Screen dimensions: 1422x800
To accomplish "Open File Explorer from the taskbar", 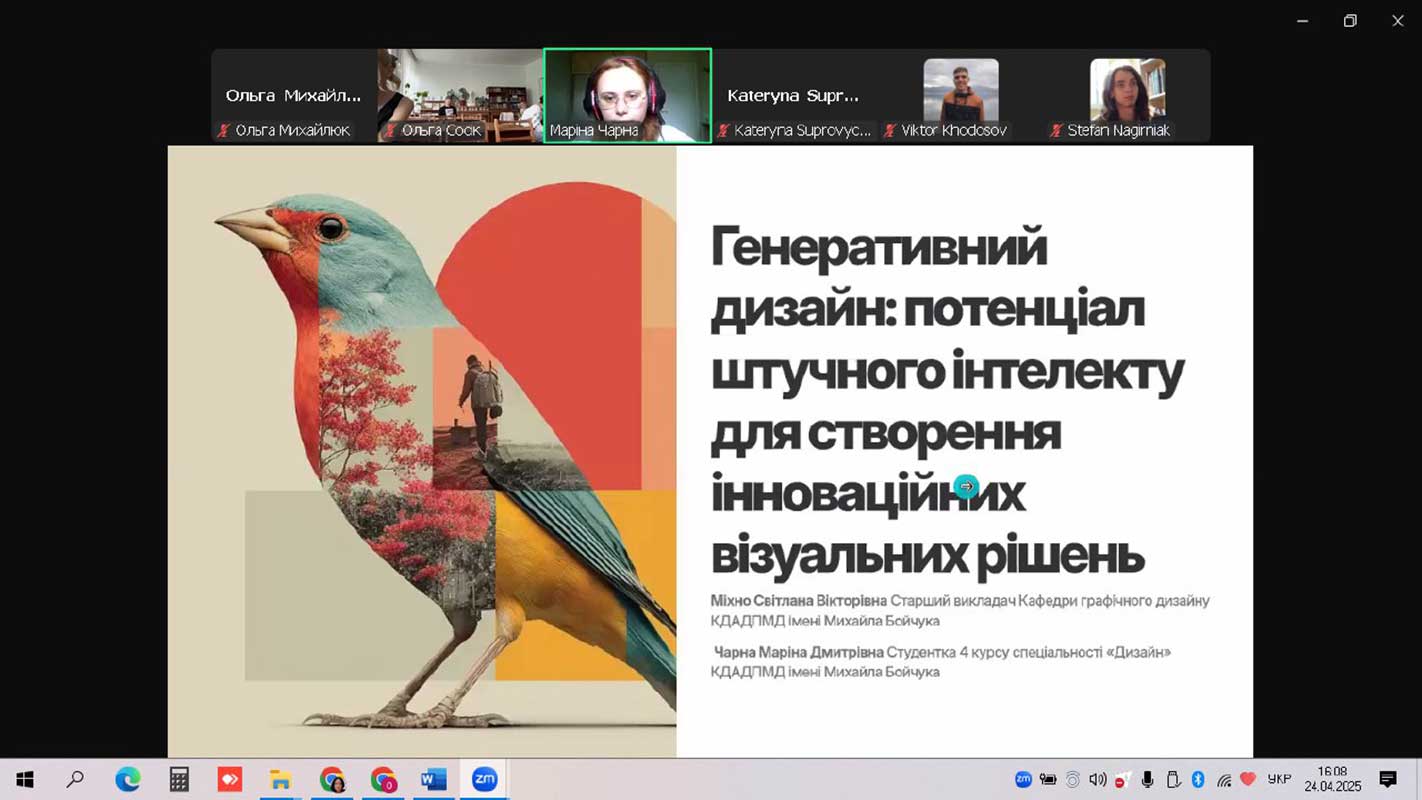I will pos(280,780).
